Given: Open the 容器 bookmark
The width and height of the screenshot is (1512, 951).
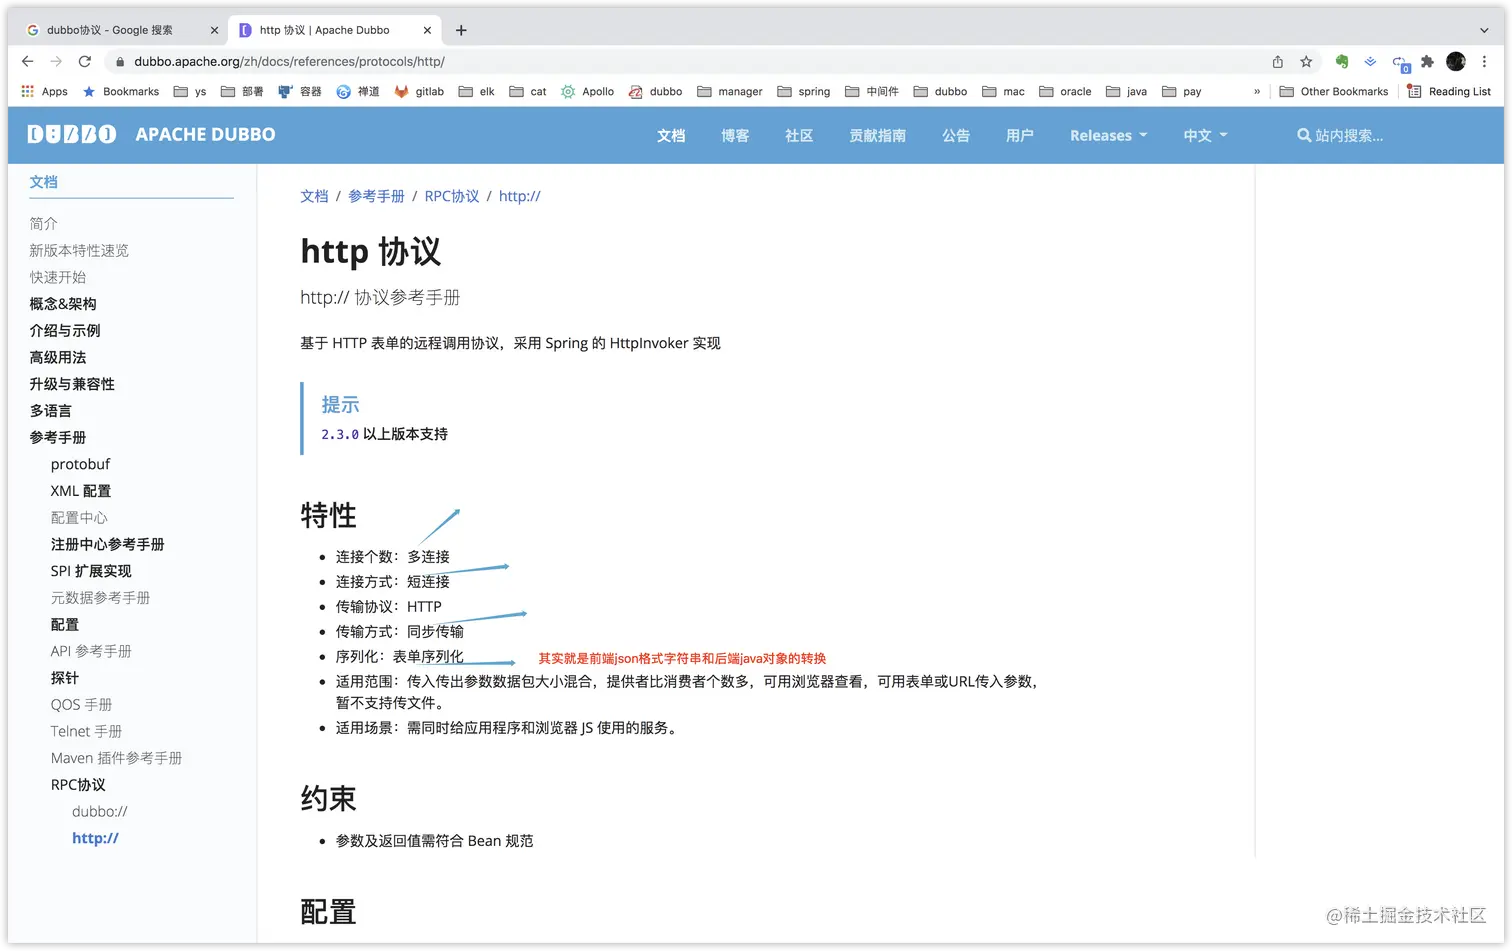Looking at the screenshot, I should 300,91.
